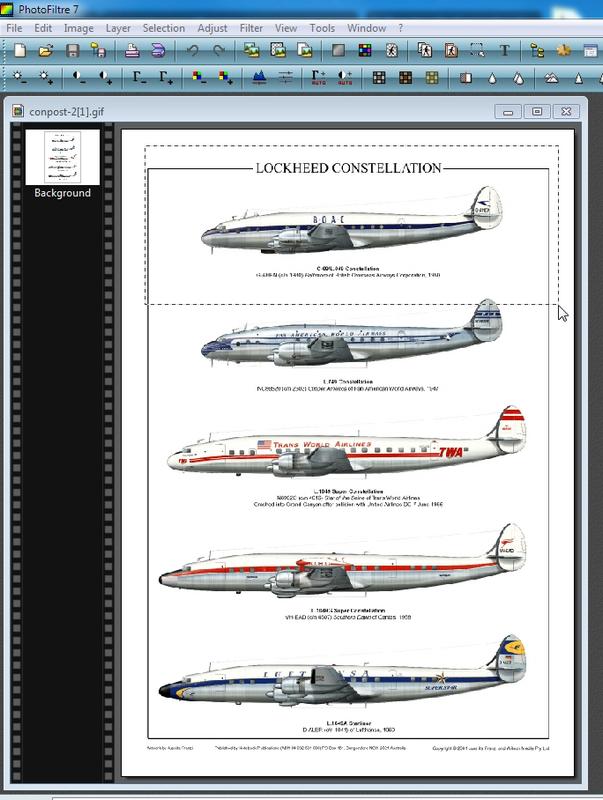Click the level sliders adjustment icon
The height and width of the screenshot is (800, 603).
coord(286,77)
